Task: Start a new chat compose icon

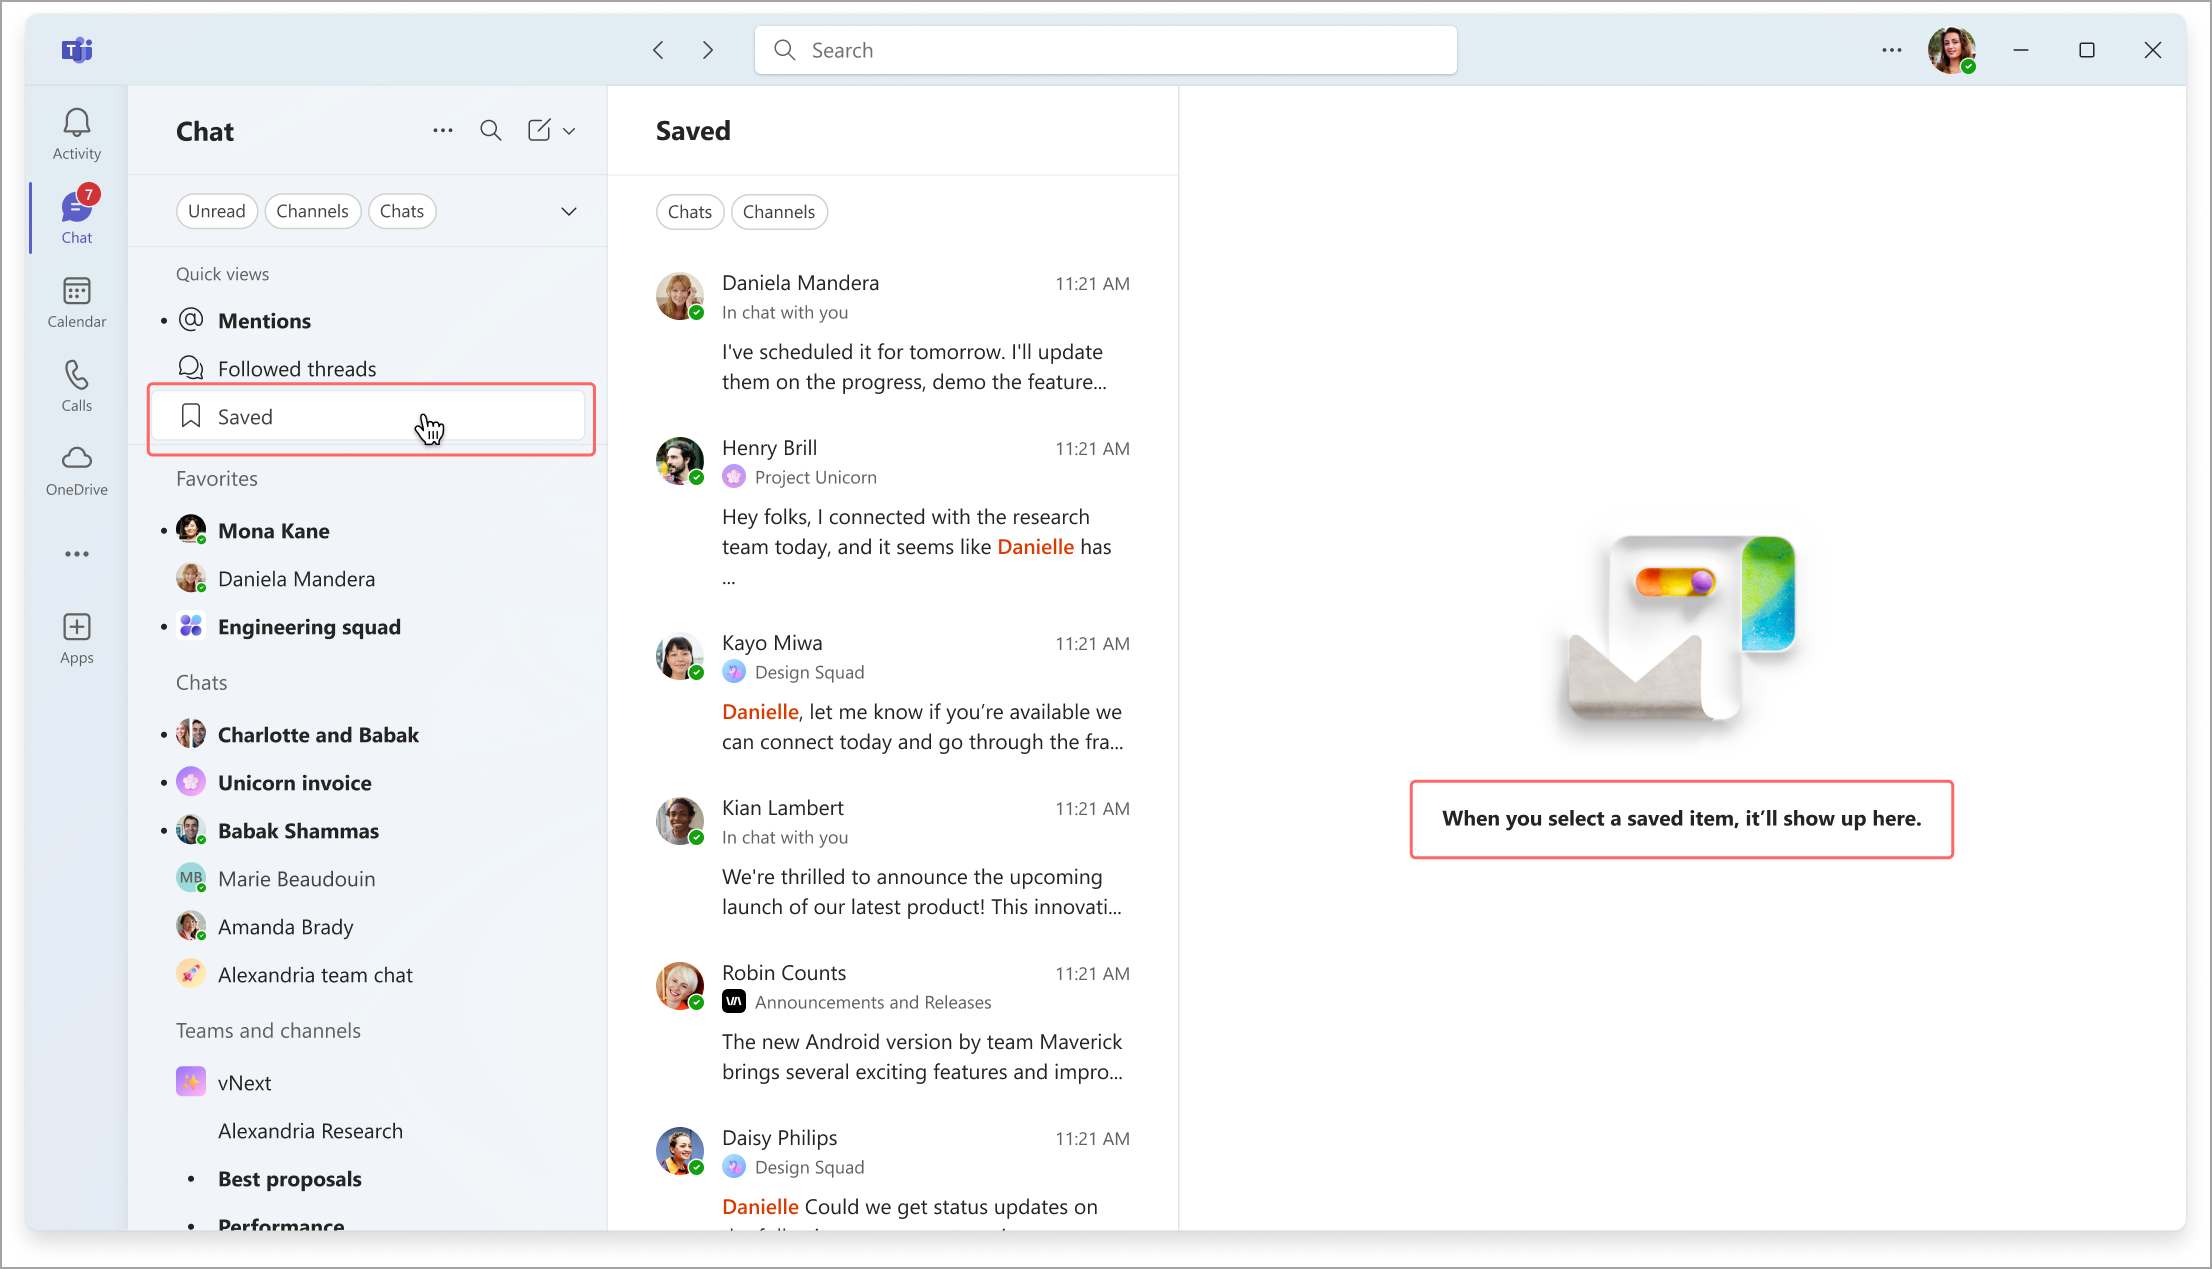Action: pyautogui.click(x=539, y=130)
